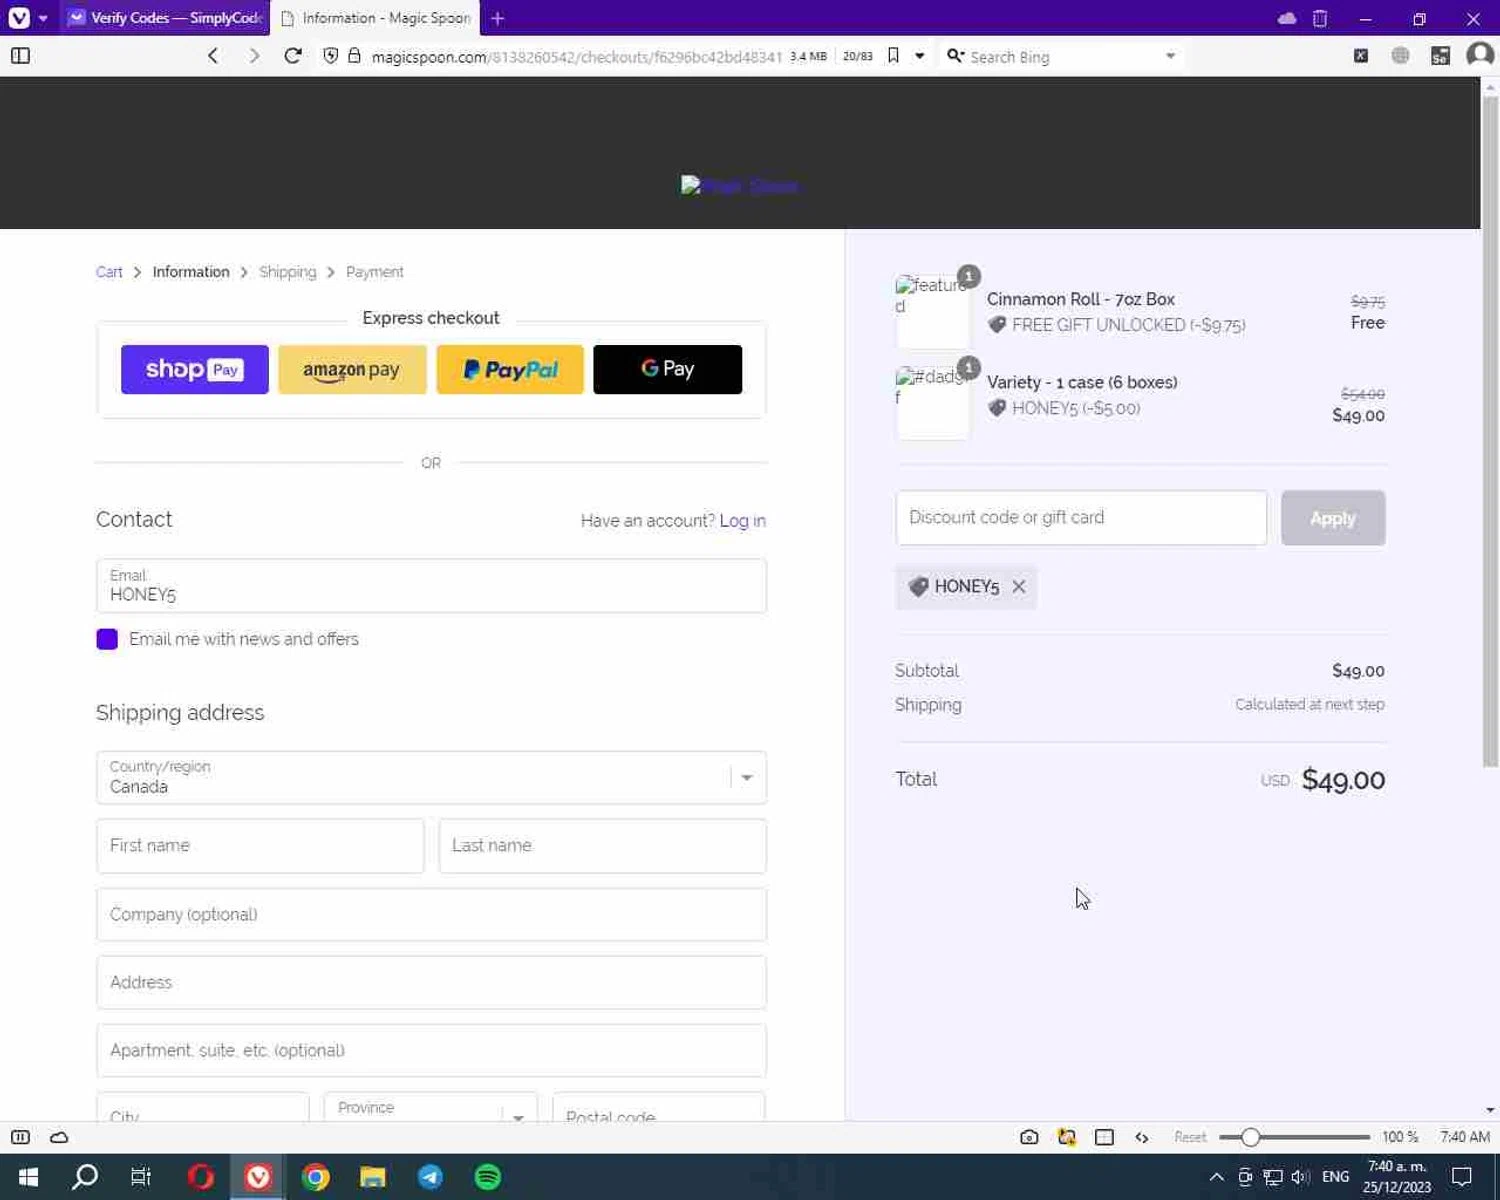Screen dimensions: 1500x1200
Task: Go to the Payment checkout step
Action: (x=375, y=272)
